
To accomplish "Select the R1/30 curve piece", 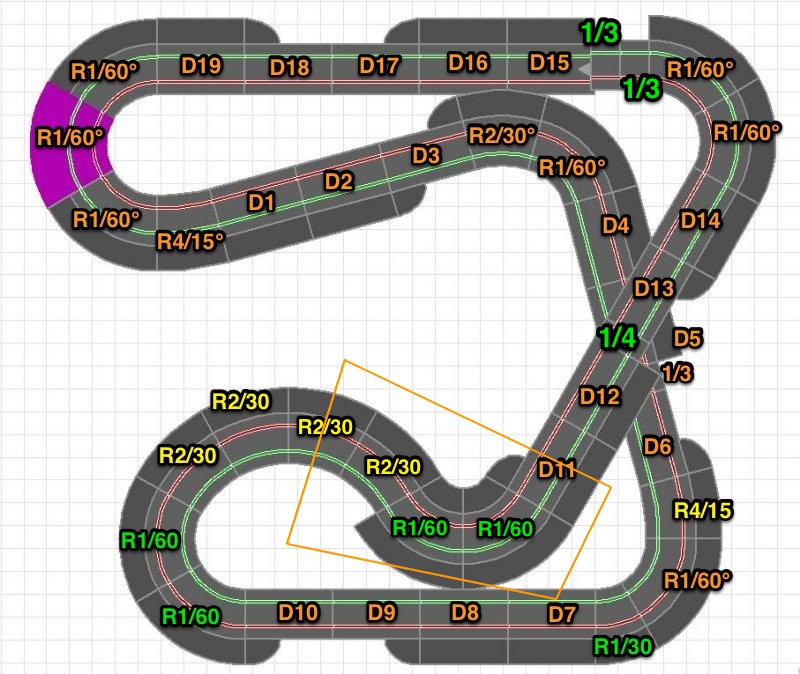I will coord(622,646).
